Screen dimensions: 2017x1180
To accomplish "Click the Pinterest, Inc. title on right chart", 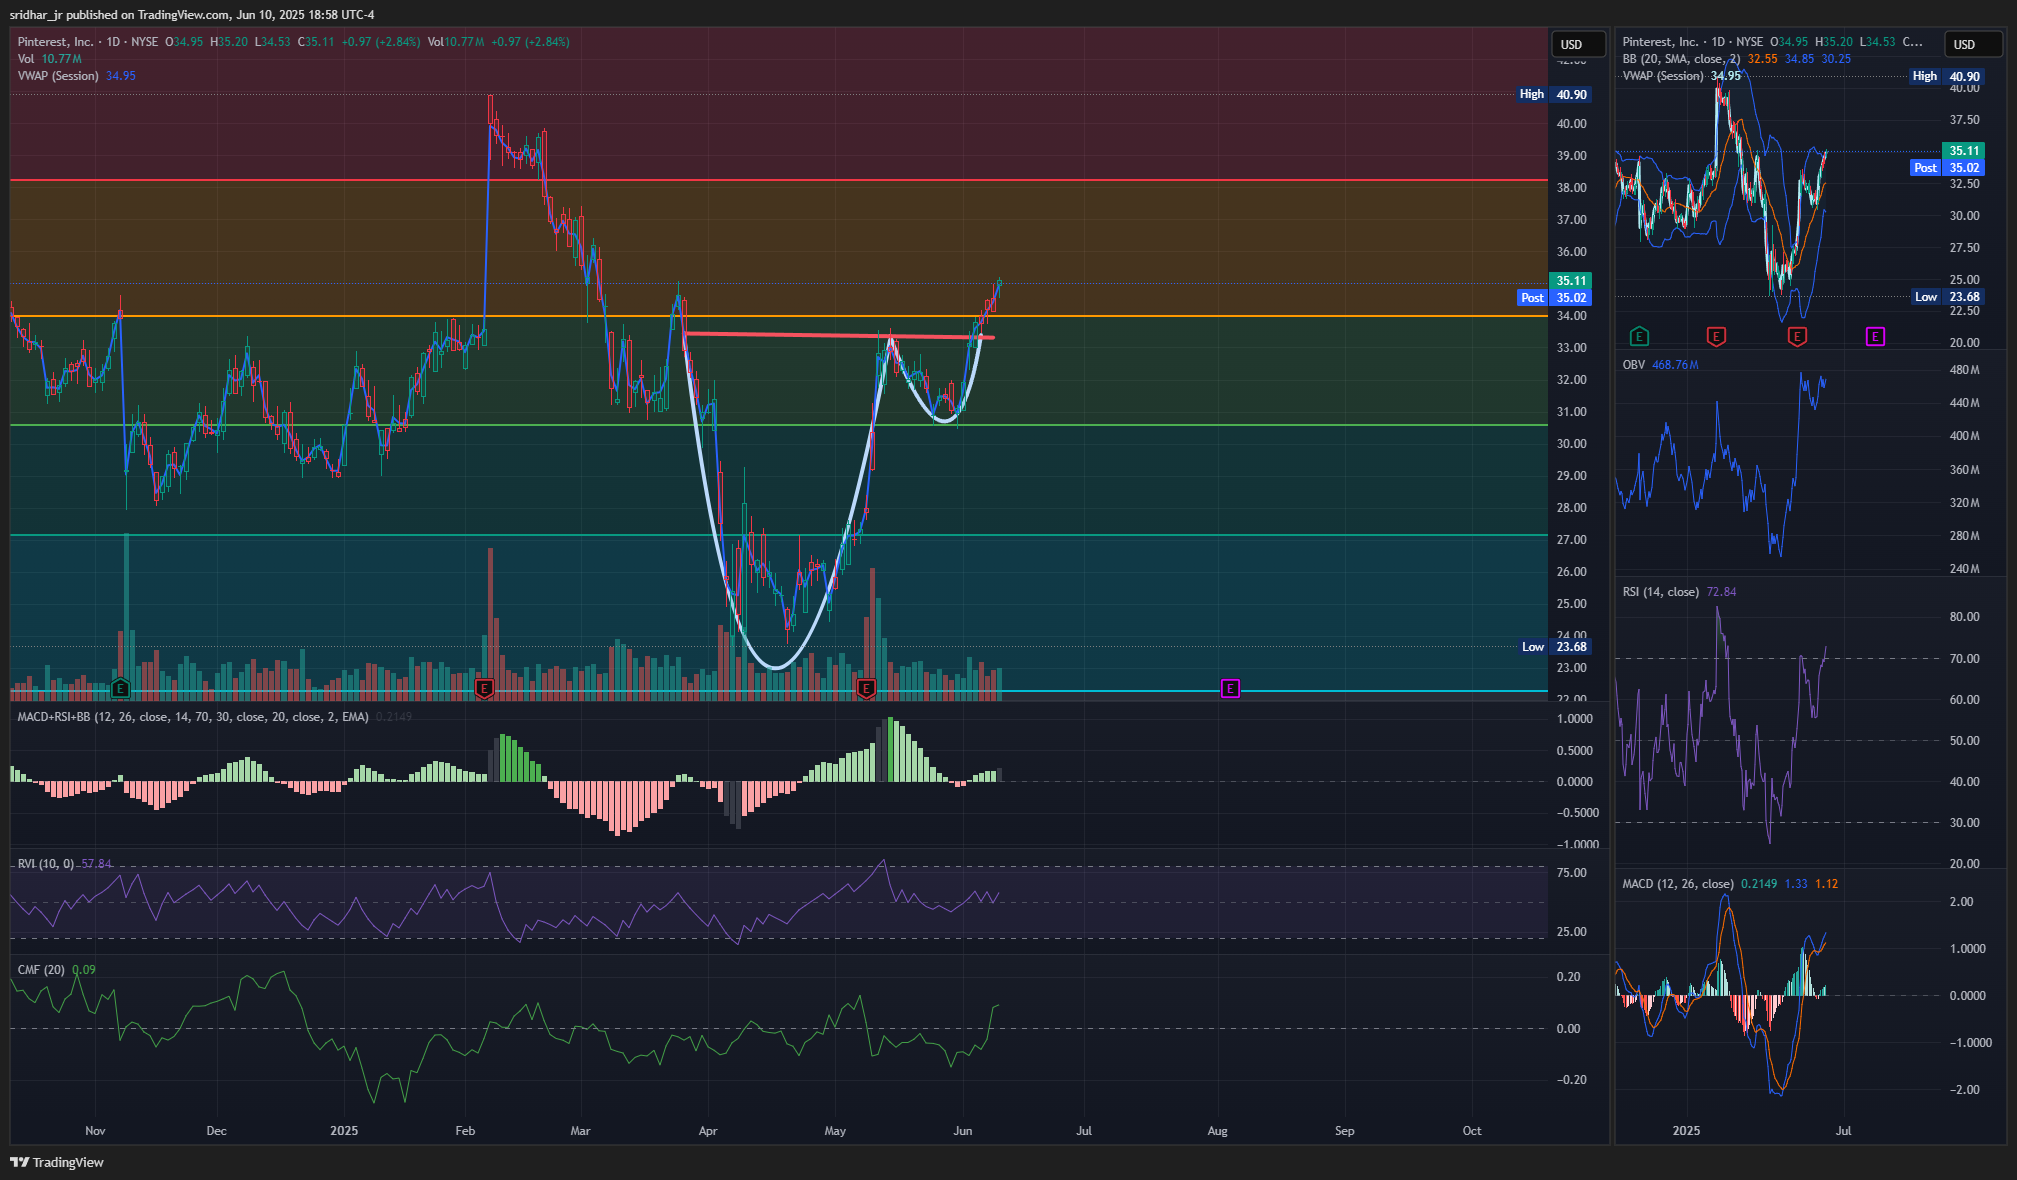I will (x=1660, y=42).
